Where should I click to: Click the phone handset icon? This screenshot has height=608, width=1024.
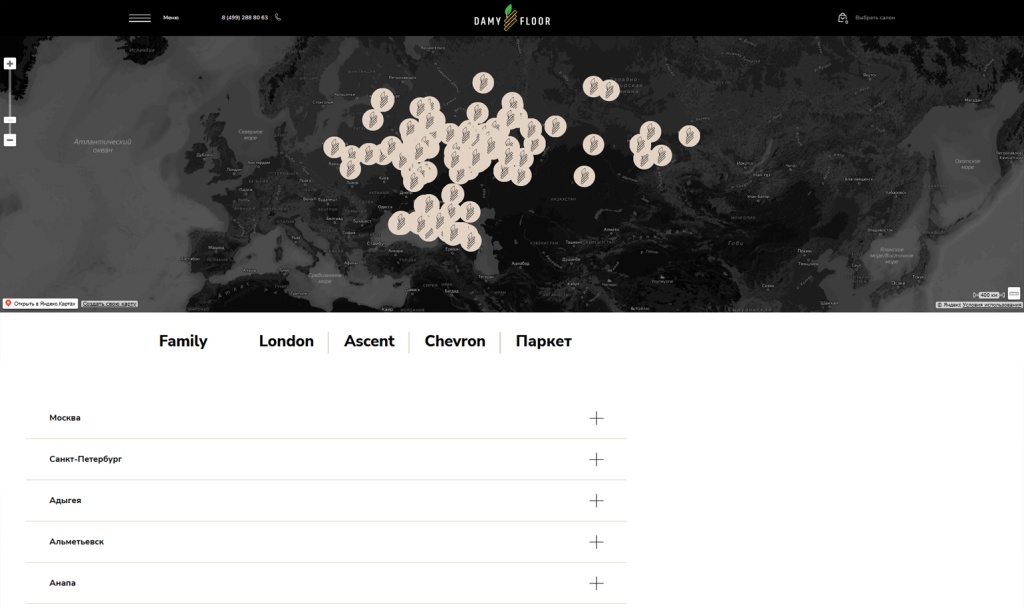coord(278,17)
